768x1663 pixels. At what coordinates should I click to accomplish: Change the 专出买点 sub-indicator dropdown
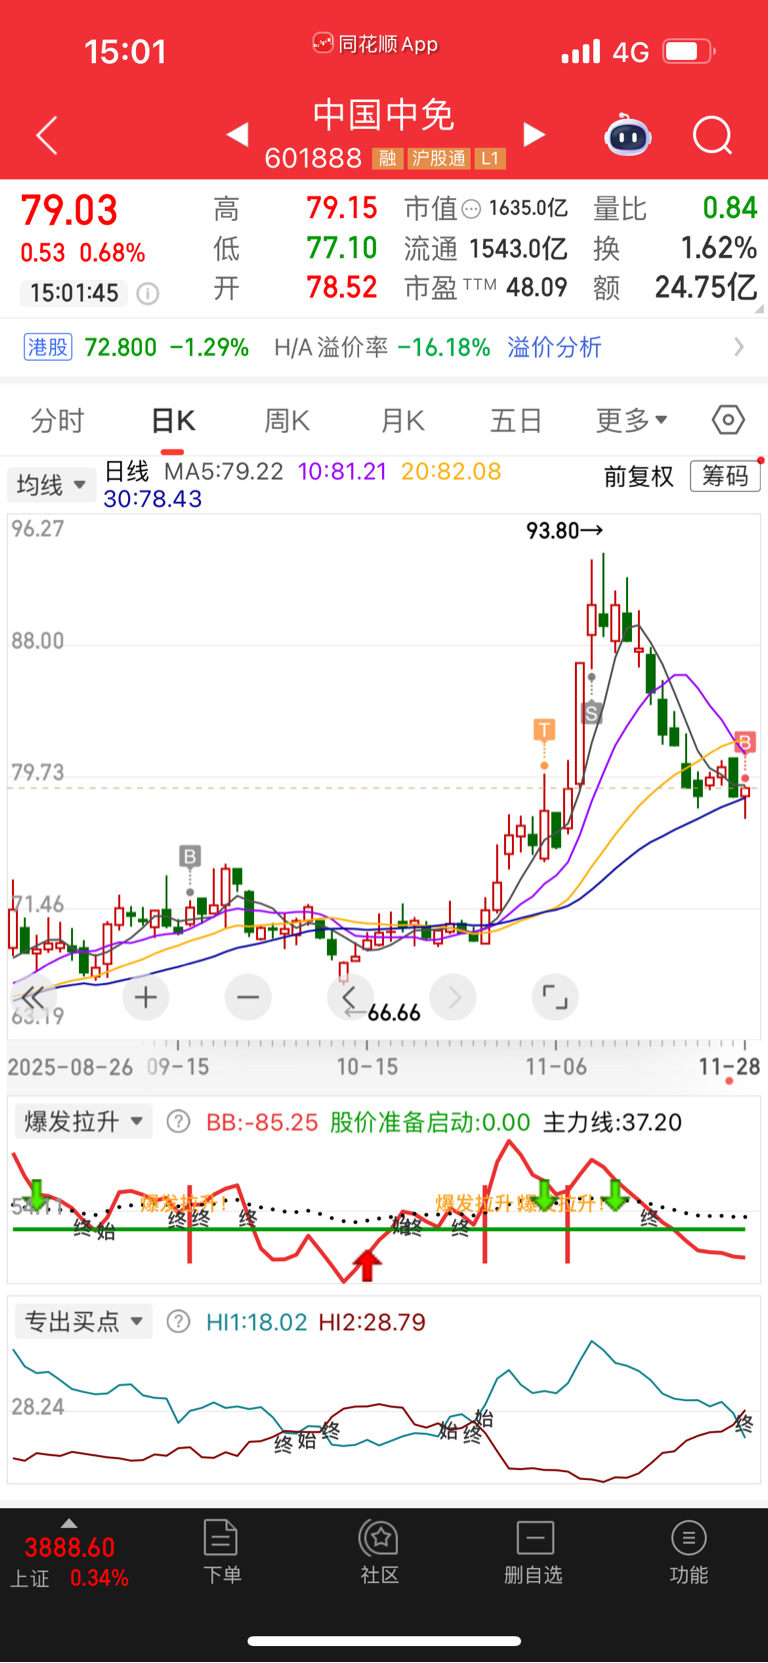pyautogui.click(x=83, y=1322)
